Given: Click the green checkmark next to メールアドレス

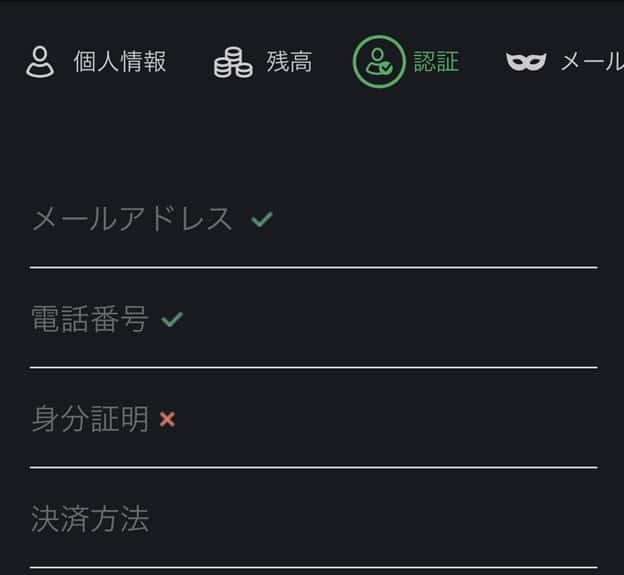Looking at the screenshot, I should click(x=262, y=219).
